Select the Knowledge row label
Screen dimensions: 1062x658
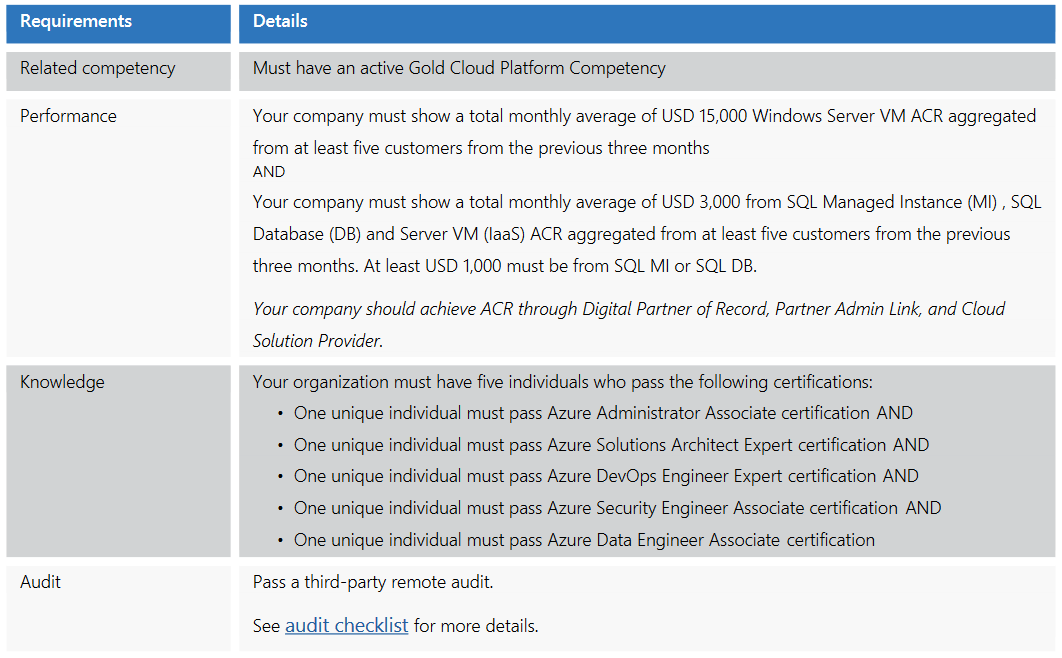point(62,382)
